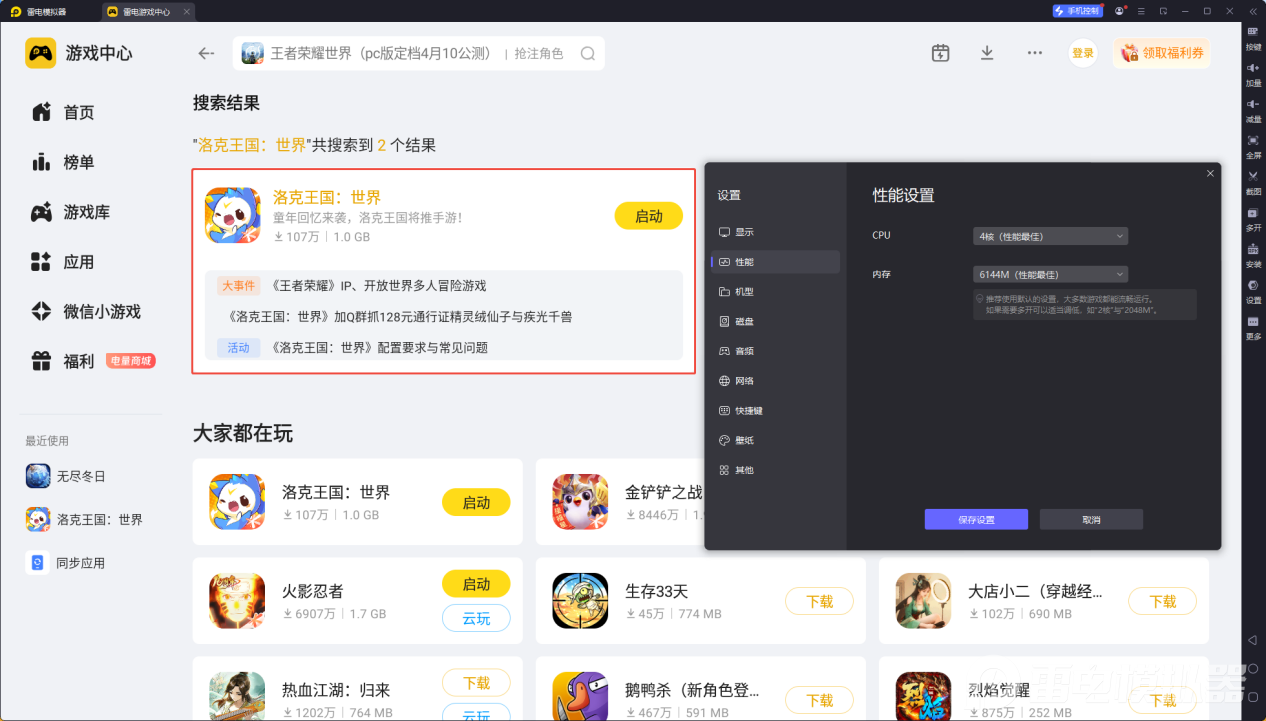Image resolution: width=1266 pixels, height=721 pixels.
Task: Click the 手机控制 button in title bar
Action: (x=1078, y=11)
